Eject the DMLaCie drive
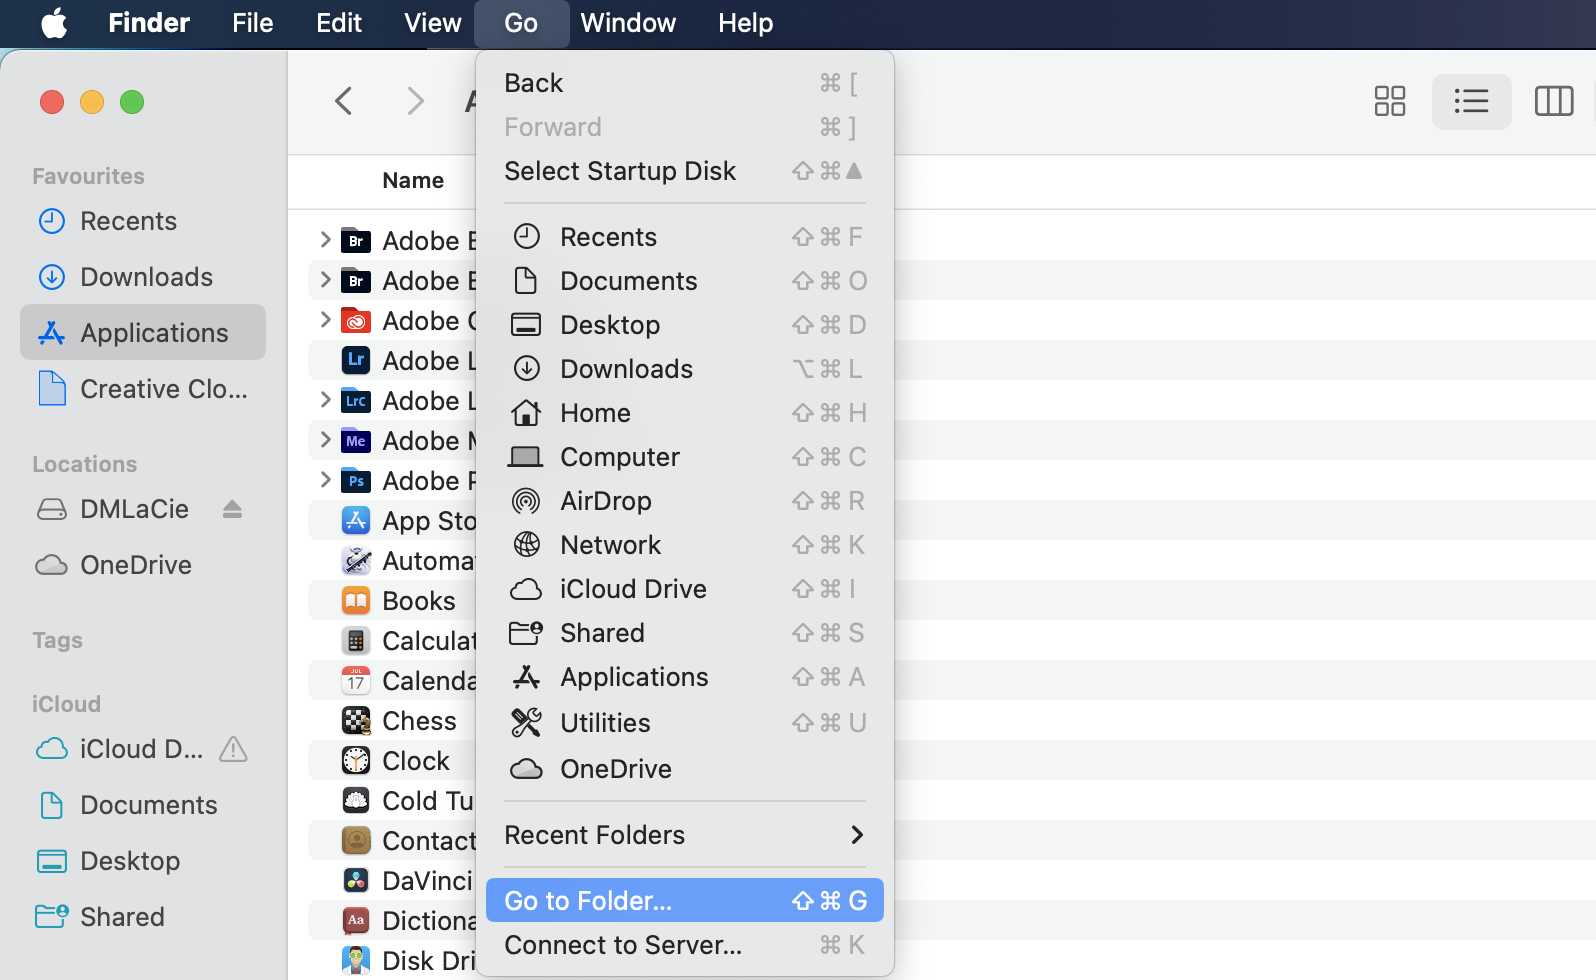 tap(232, 509)
